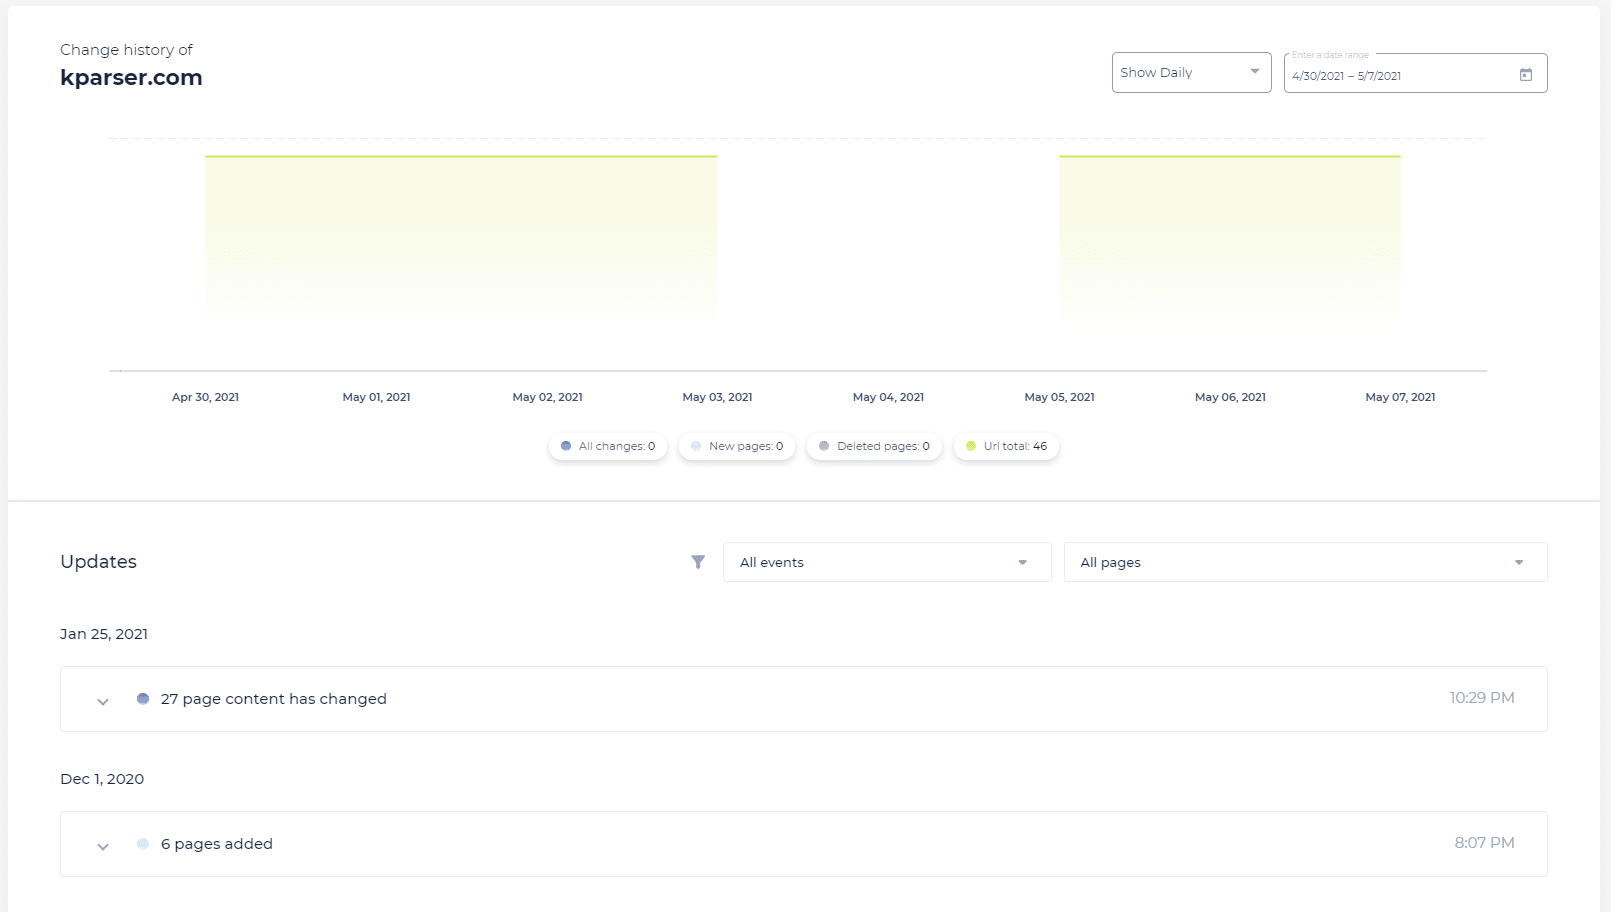Toggle the Url total legend chip
This screenshot has width=1611, height=912.
[x=1006, y=446]
